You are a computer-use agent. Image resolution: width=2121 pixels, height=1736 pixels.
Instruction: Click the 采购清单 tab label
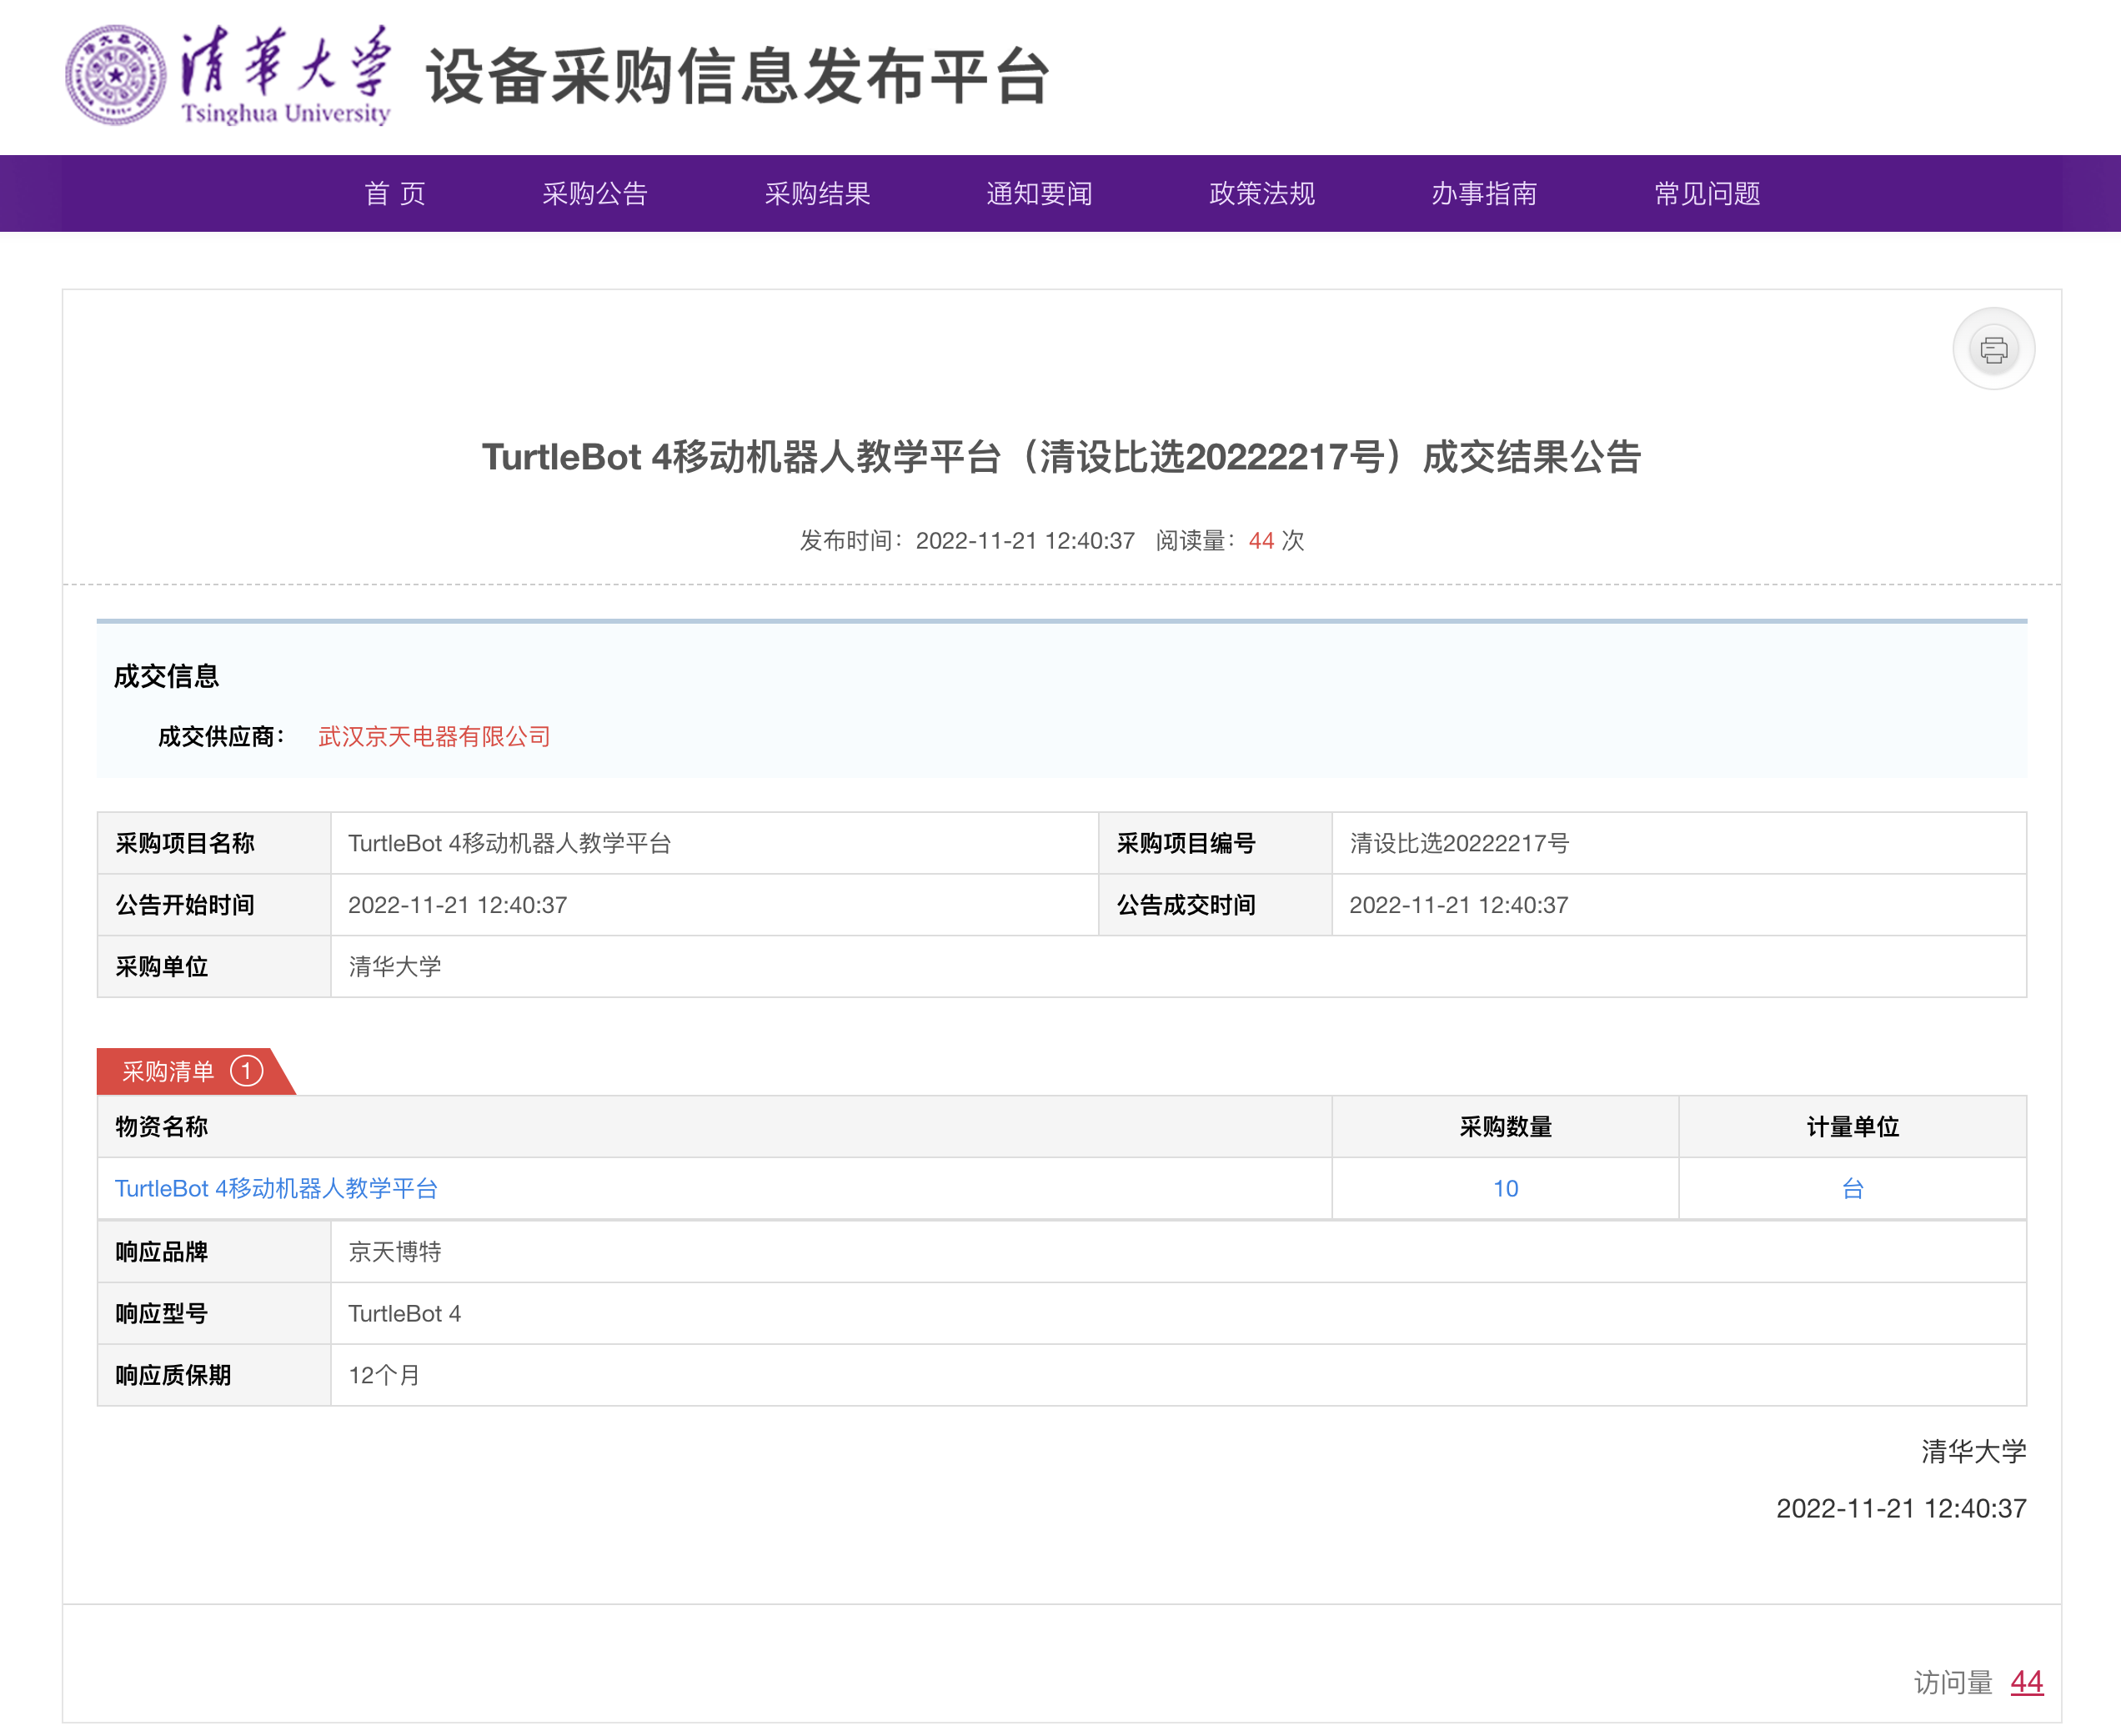pyautogui.click(x=168, y=1072)
